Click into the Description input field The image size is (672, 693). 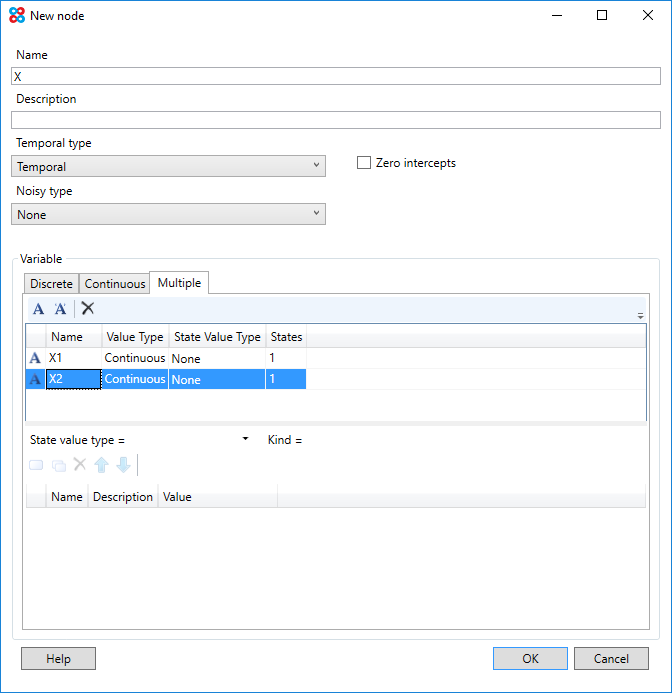[x=336, y=120]
